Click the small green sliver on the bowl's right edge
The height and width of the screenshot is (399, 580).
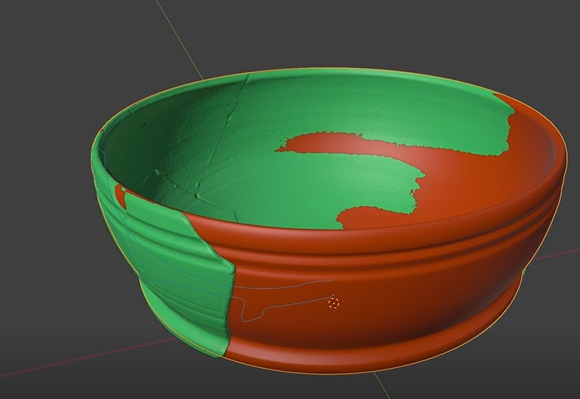pyautogui.click(x=524, y=272)
